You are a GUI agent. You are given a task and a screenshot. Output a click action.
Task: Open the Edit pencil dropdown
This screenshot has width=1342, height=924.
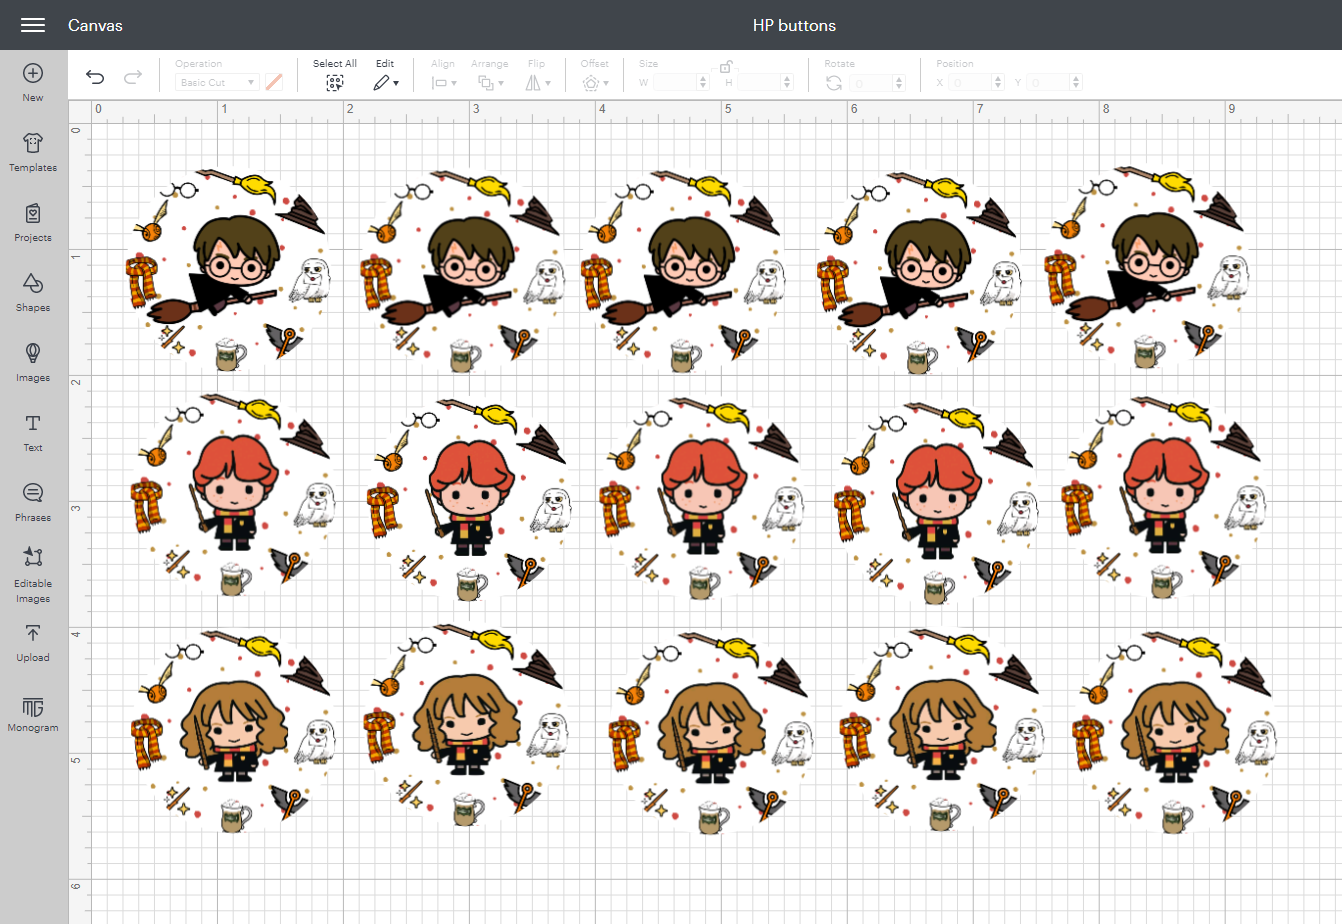pos(386,83)
